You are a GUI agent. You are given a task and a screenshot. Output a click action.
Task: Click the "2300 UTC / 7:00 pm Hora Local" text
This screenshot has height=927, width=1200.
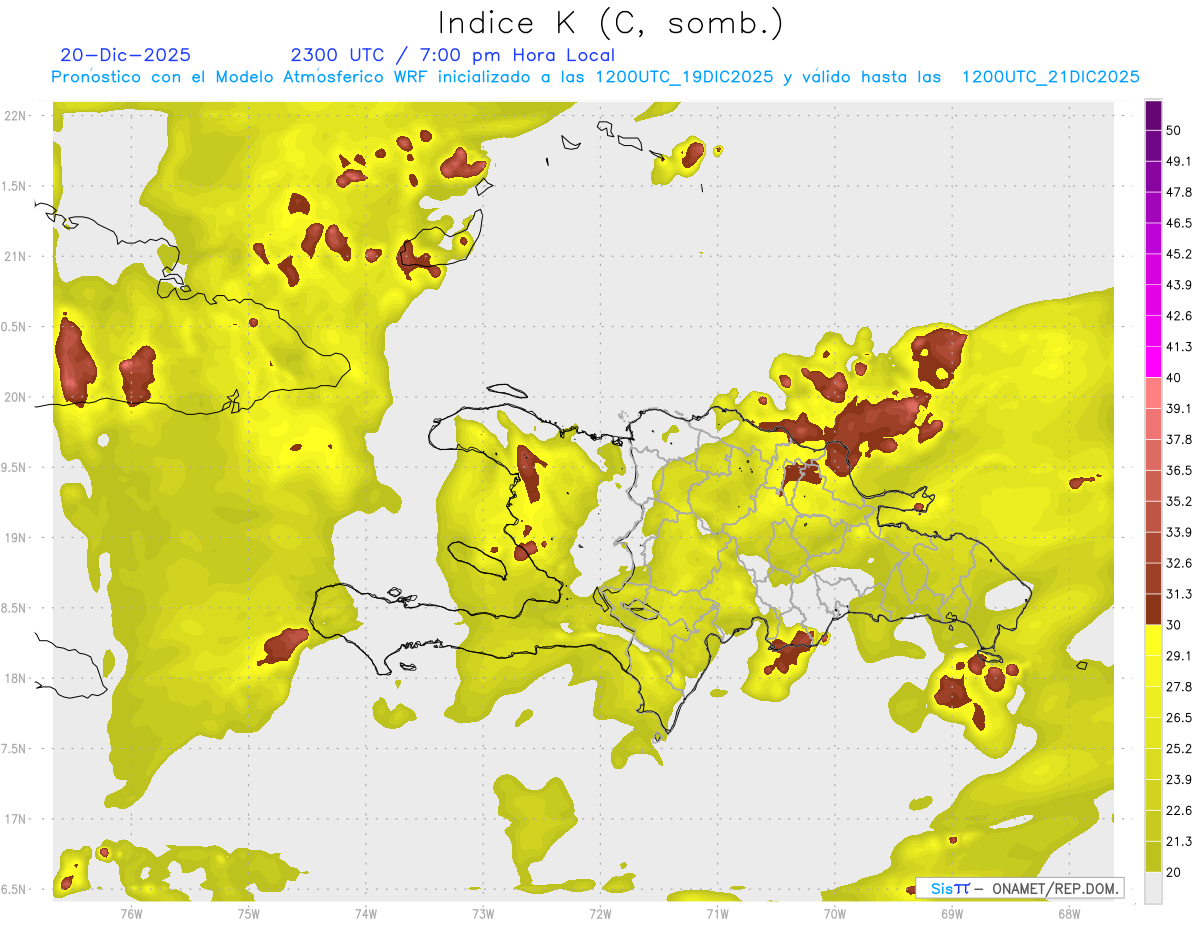point(452,55)
